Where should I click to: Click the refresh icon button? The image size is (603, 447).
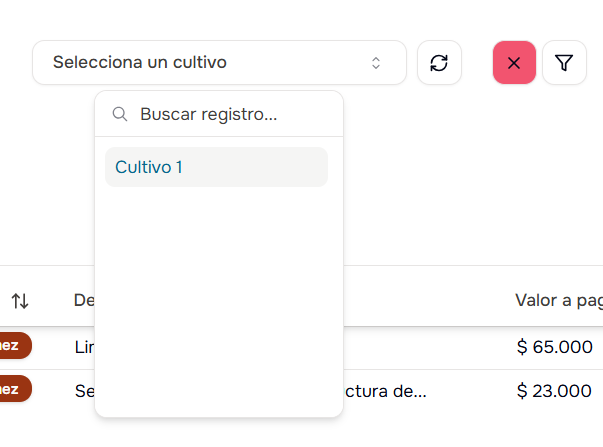coord(439,63)
